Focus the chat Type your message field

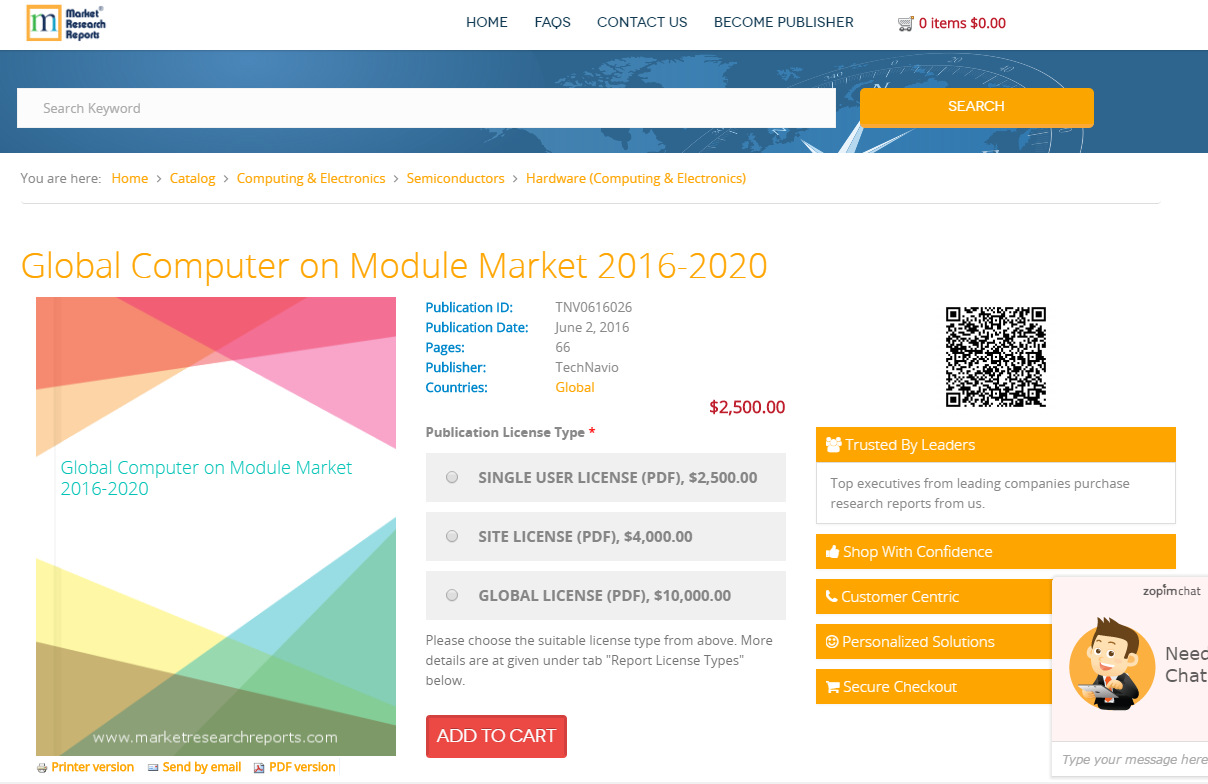[x=1133, y=759]
